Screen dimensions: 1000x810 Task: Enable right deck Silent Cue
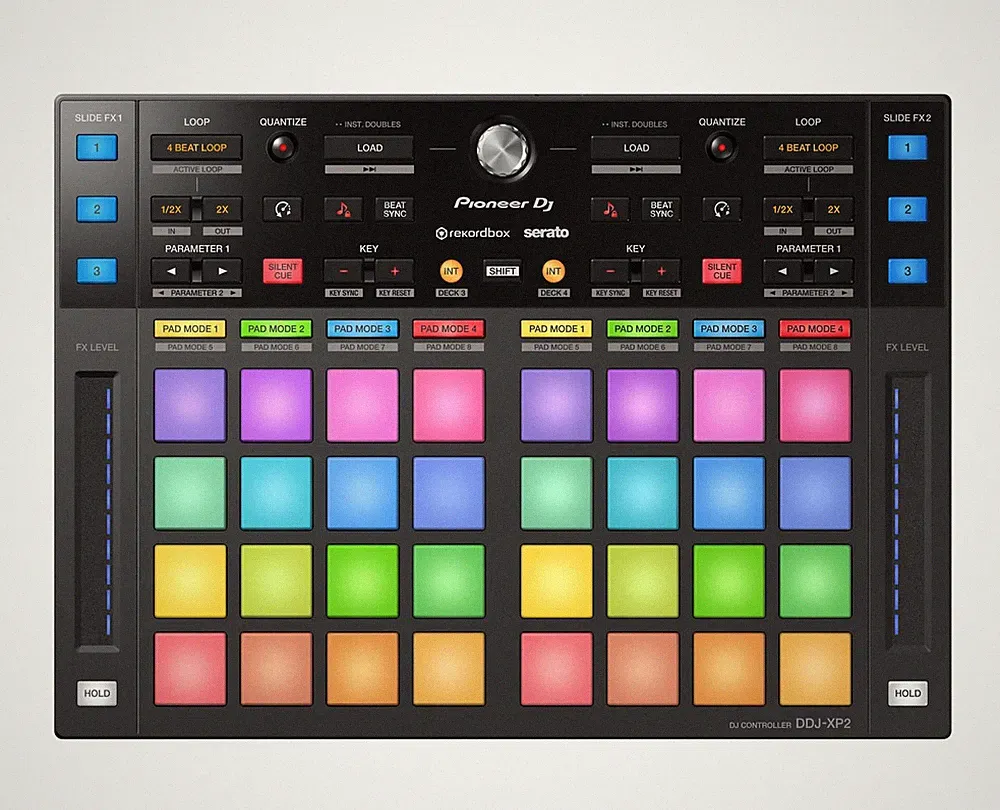[x=721, y=271]
